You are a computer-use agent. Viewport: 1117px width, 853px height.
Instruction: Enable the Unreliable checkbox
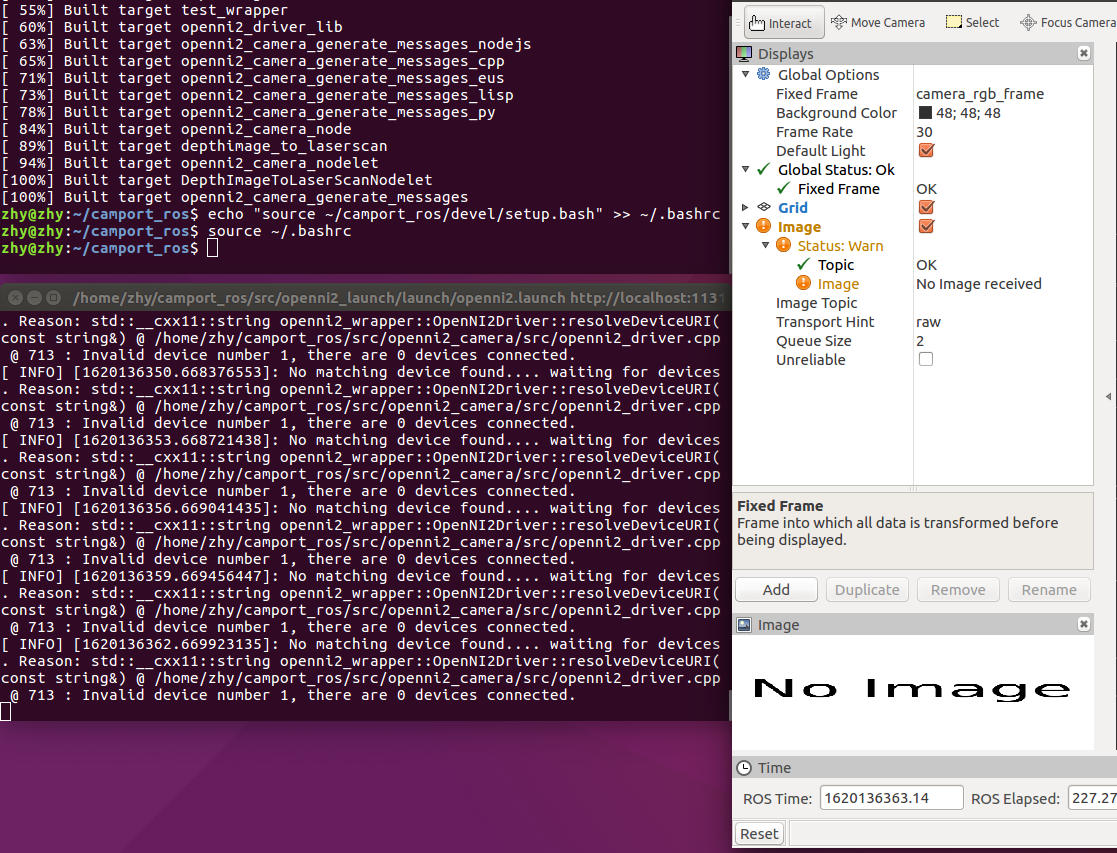pyautogui.click(x=926, y=359)
